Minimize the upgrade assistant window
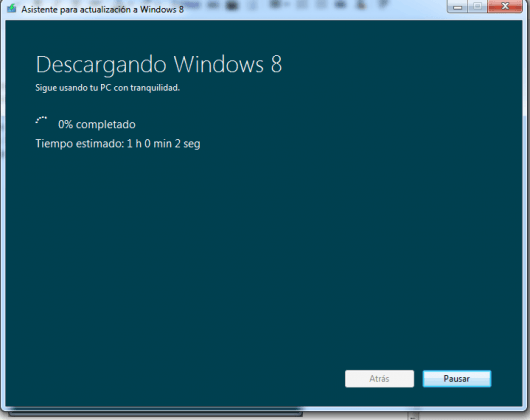 click(x=457, y=6)
